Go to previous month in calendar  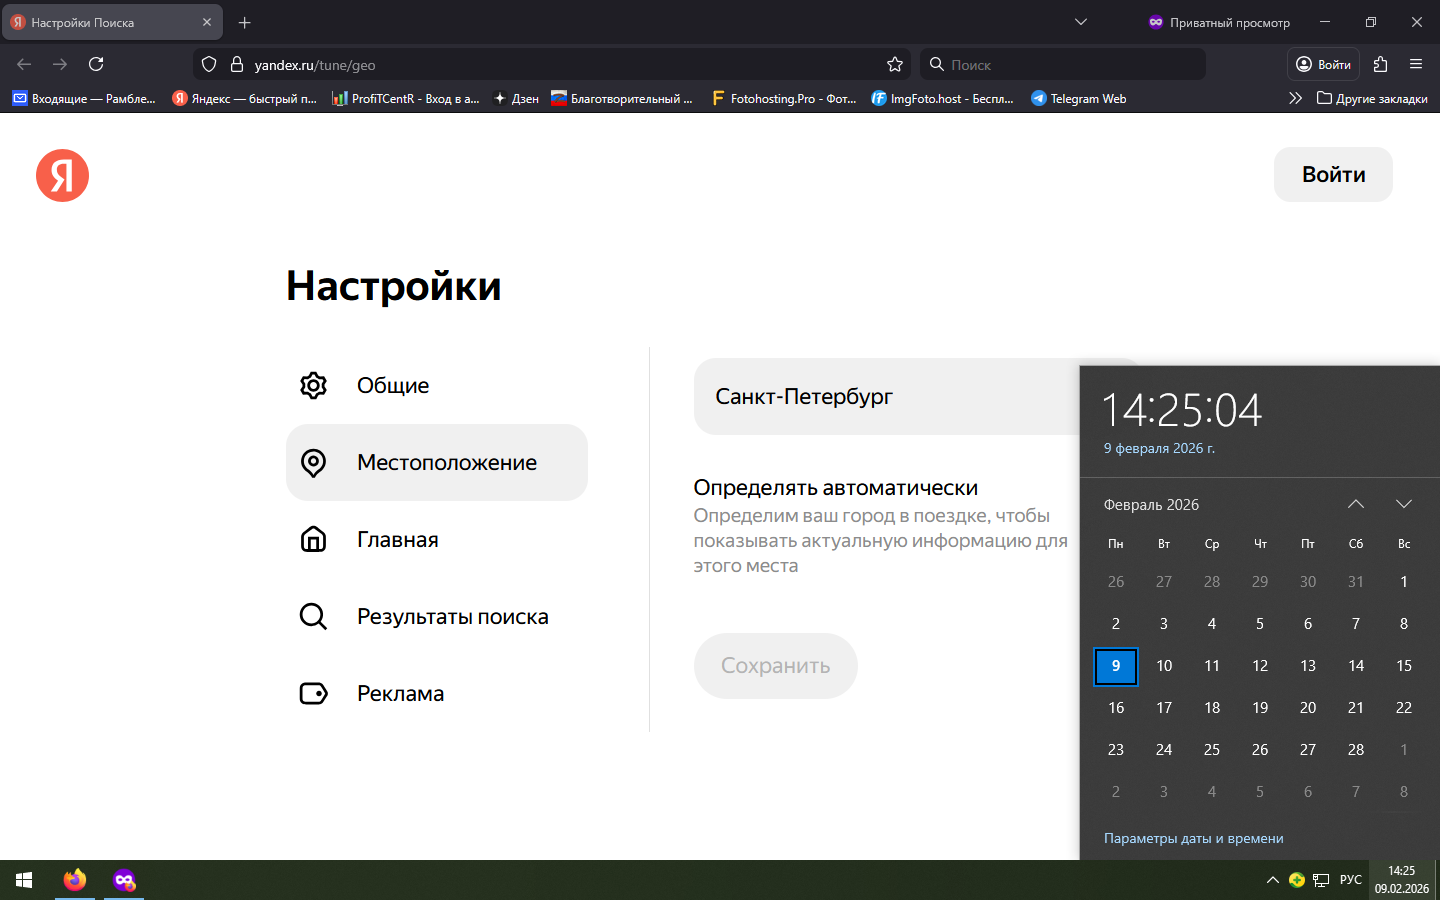1355,504
